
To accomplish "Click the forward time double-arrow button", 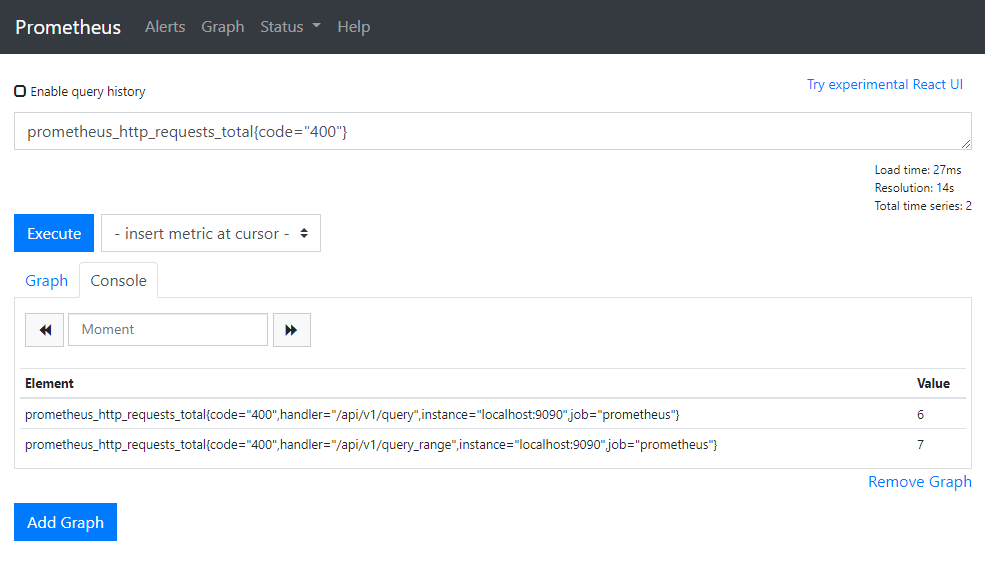I will [291, 330].
